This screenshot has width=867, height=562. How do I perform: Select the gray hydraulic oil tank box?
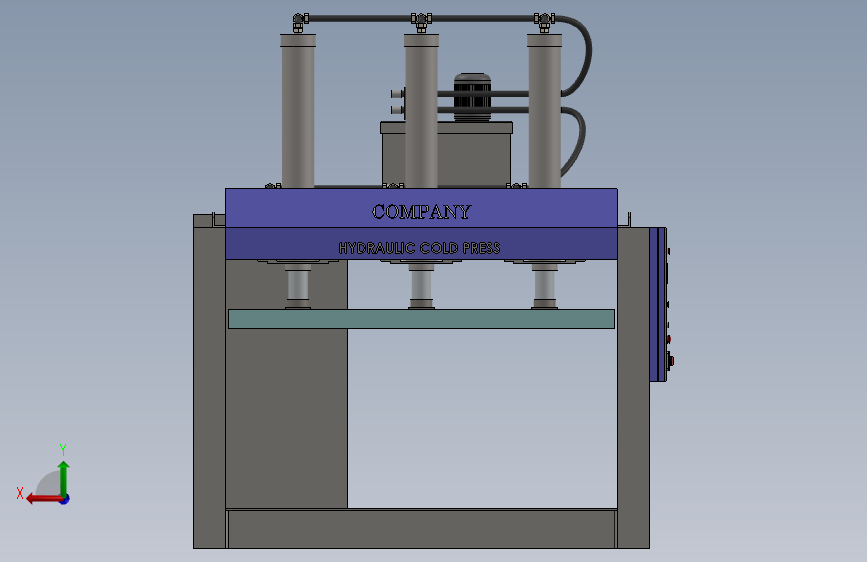click(x=446, y=155)
